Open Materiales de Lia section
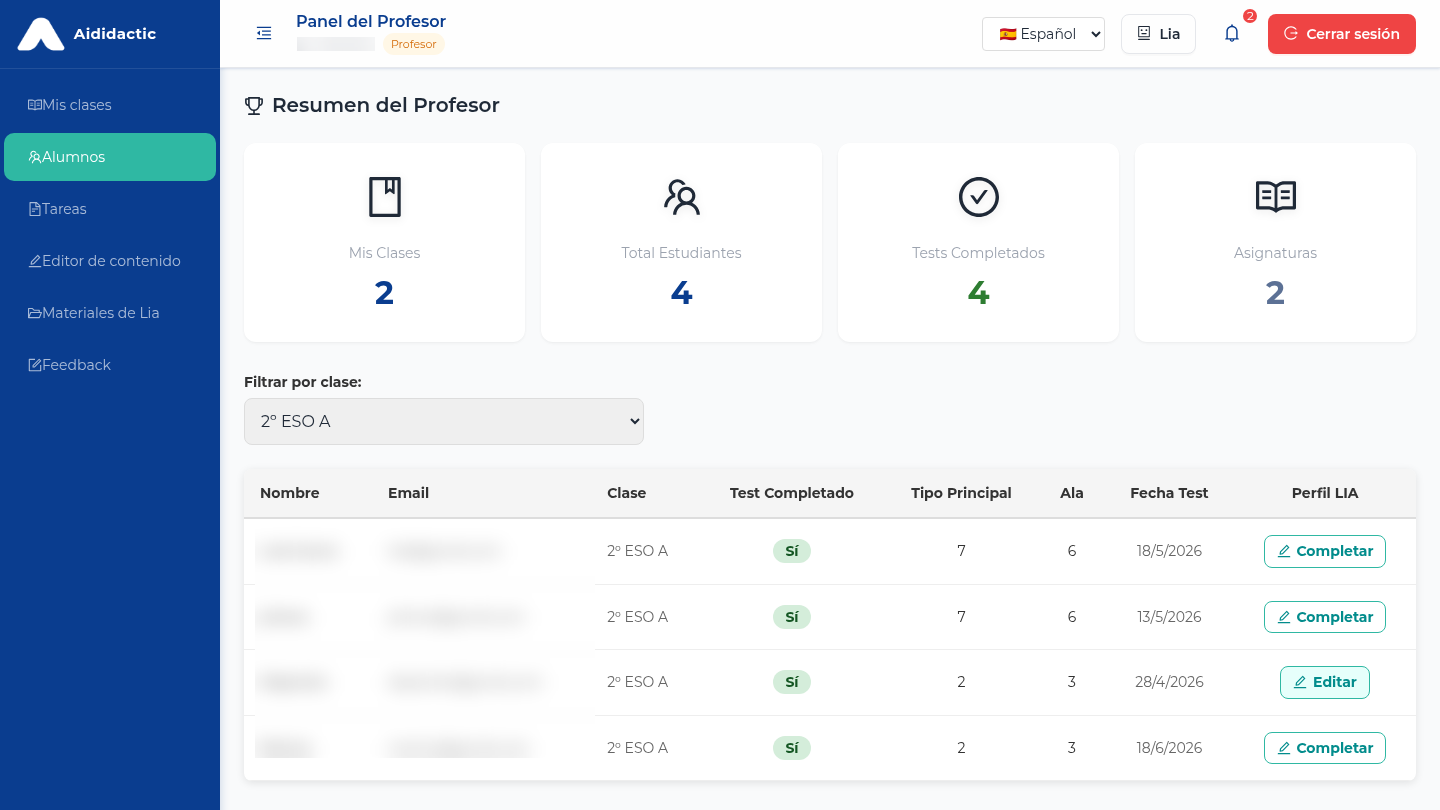Screen dimensions: 1440x810 [110, 313]
